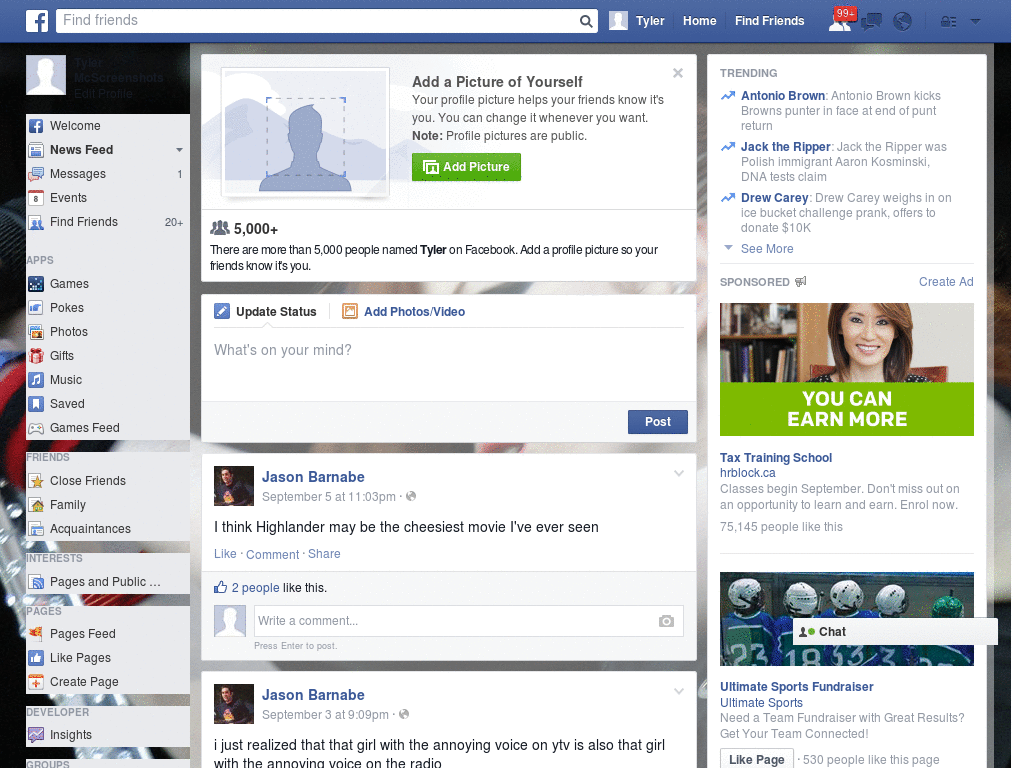The height and width of the screenshot is (768, 1024).
Task: Click the Like Pages thumbs-up icon
Action: [x=36, y=658]
